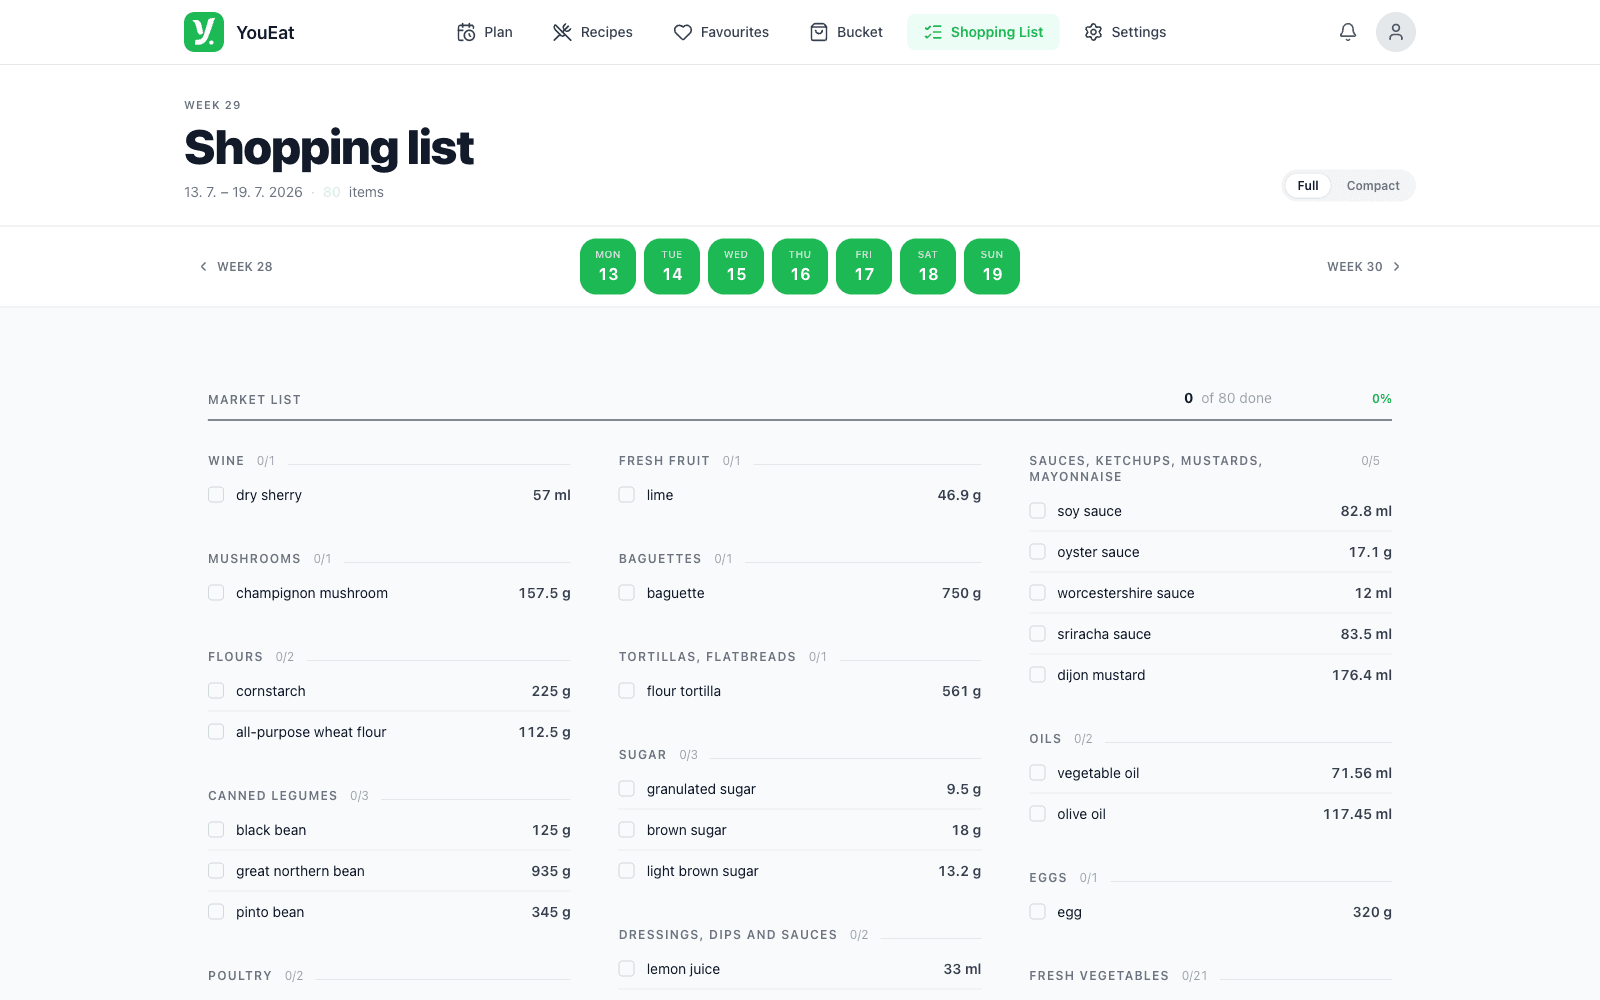This screenshot has width=1600, height=1000.
Task: Click the FRESH FRUIT heading
Action: (x=664, y=461)
